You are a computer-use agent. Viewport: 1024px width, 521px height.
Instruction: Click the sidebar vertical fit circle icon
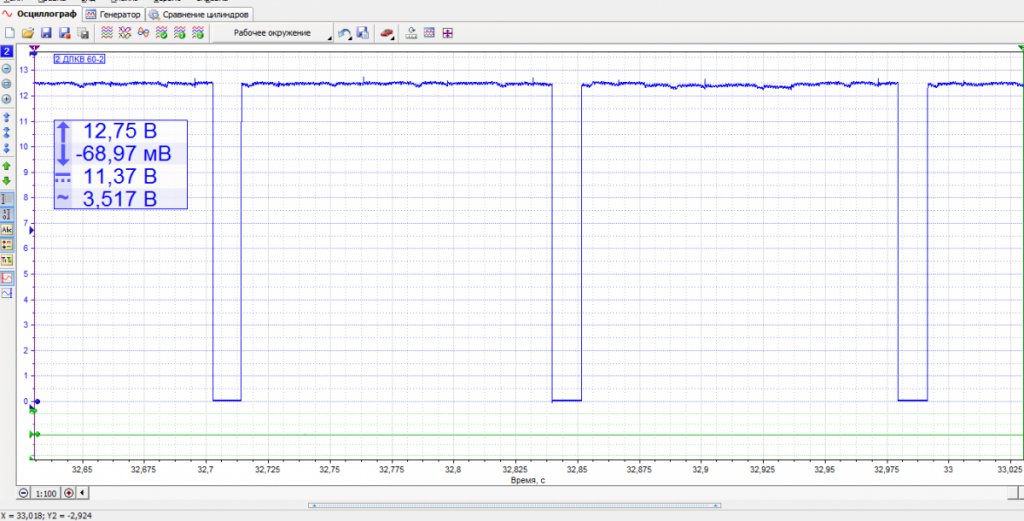7,84
